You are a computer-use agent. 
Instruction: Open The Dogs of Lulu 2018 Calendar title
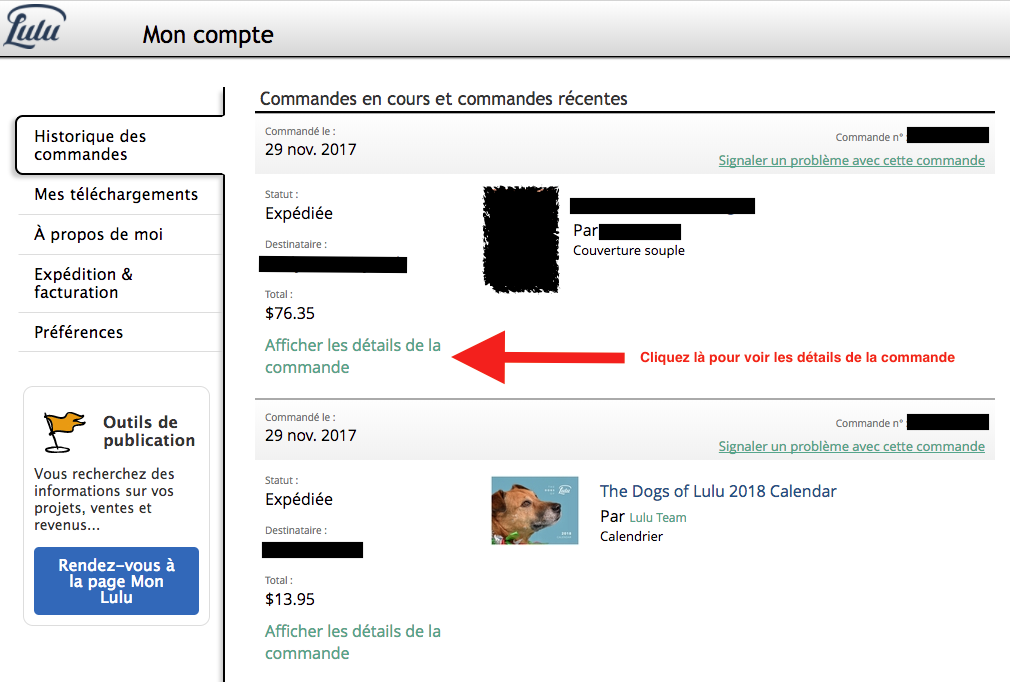click(718, 491)
